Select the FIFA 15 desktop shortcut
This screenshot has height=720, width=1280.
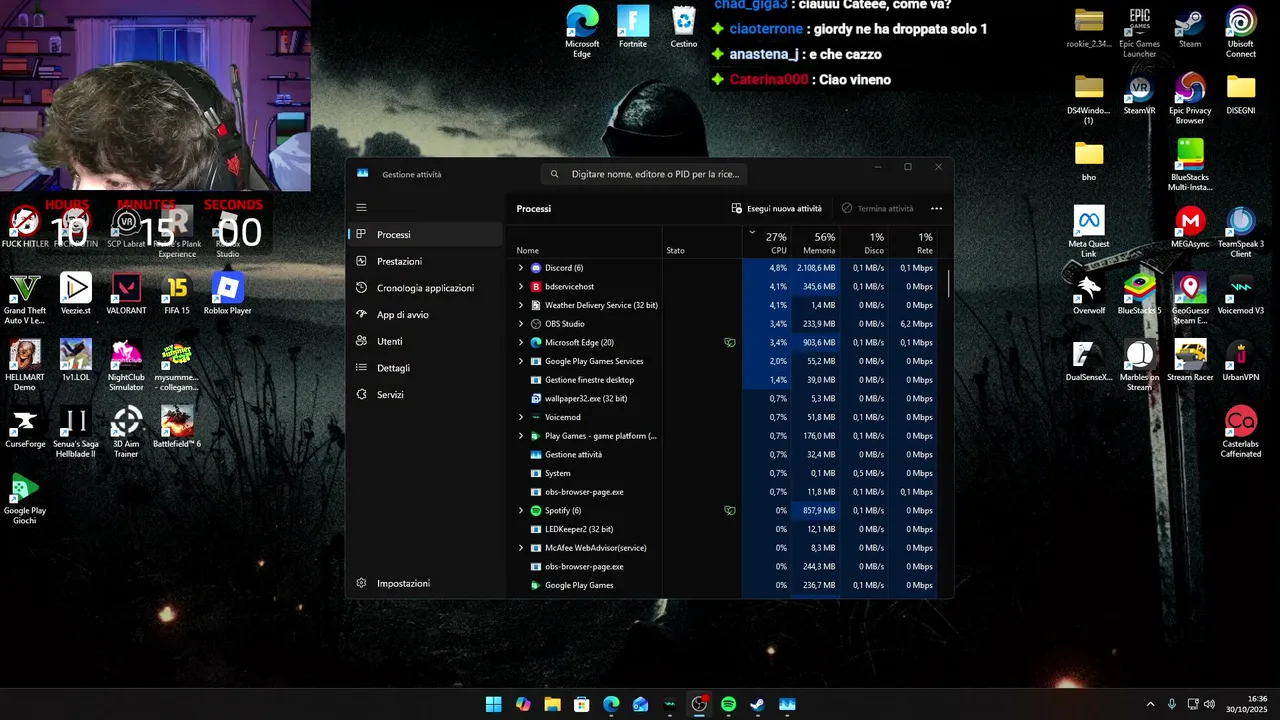coord(177,294)
